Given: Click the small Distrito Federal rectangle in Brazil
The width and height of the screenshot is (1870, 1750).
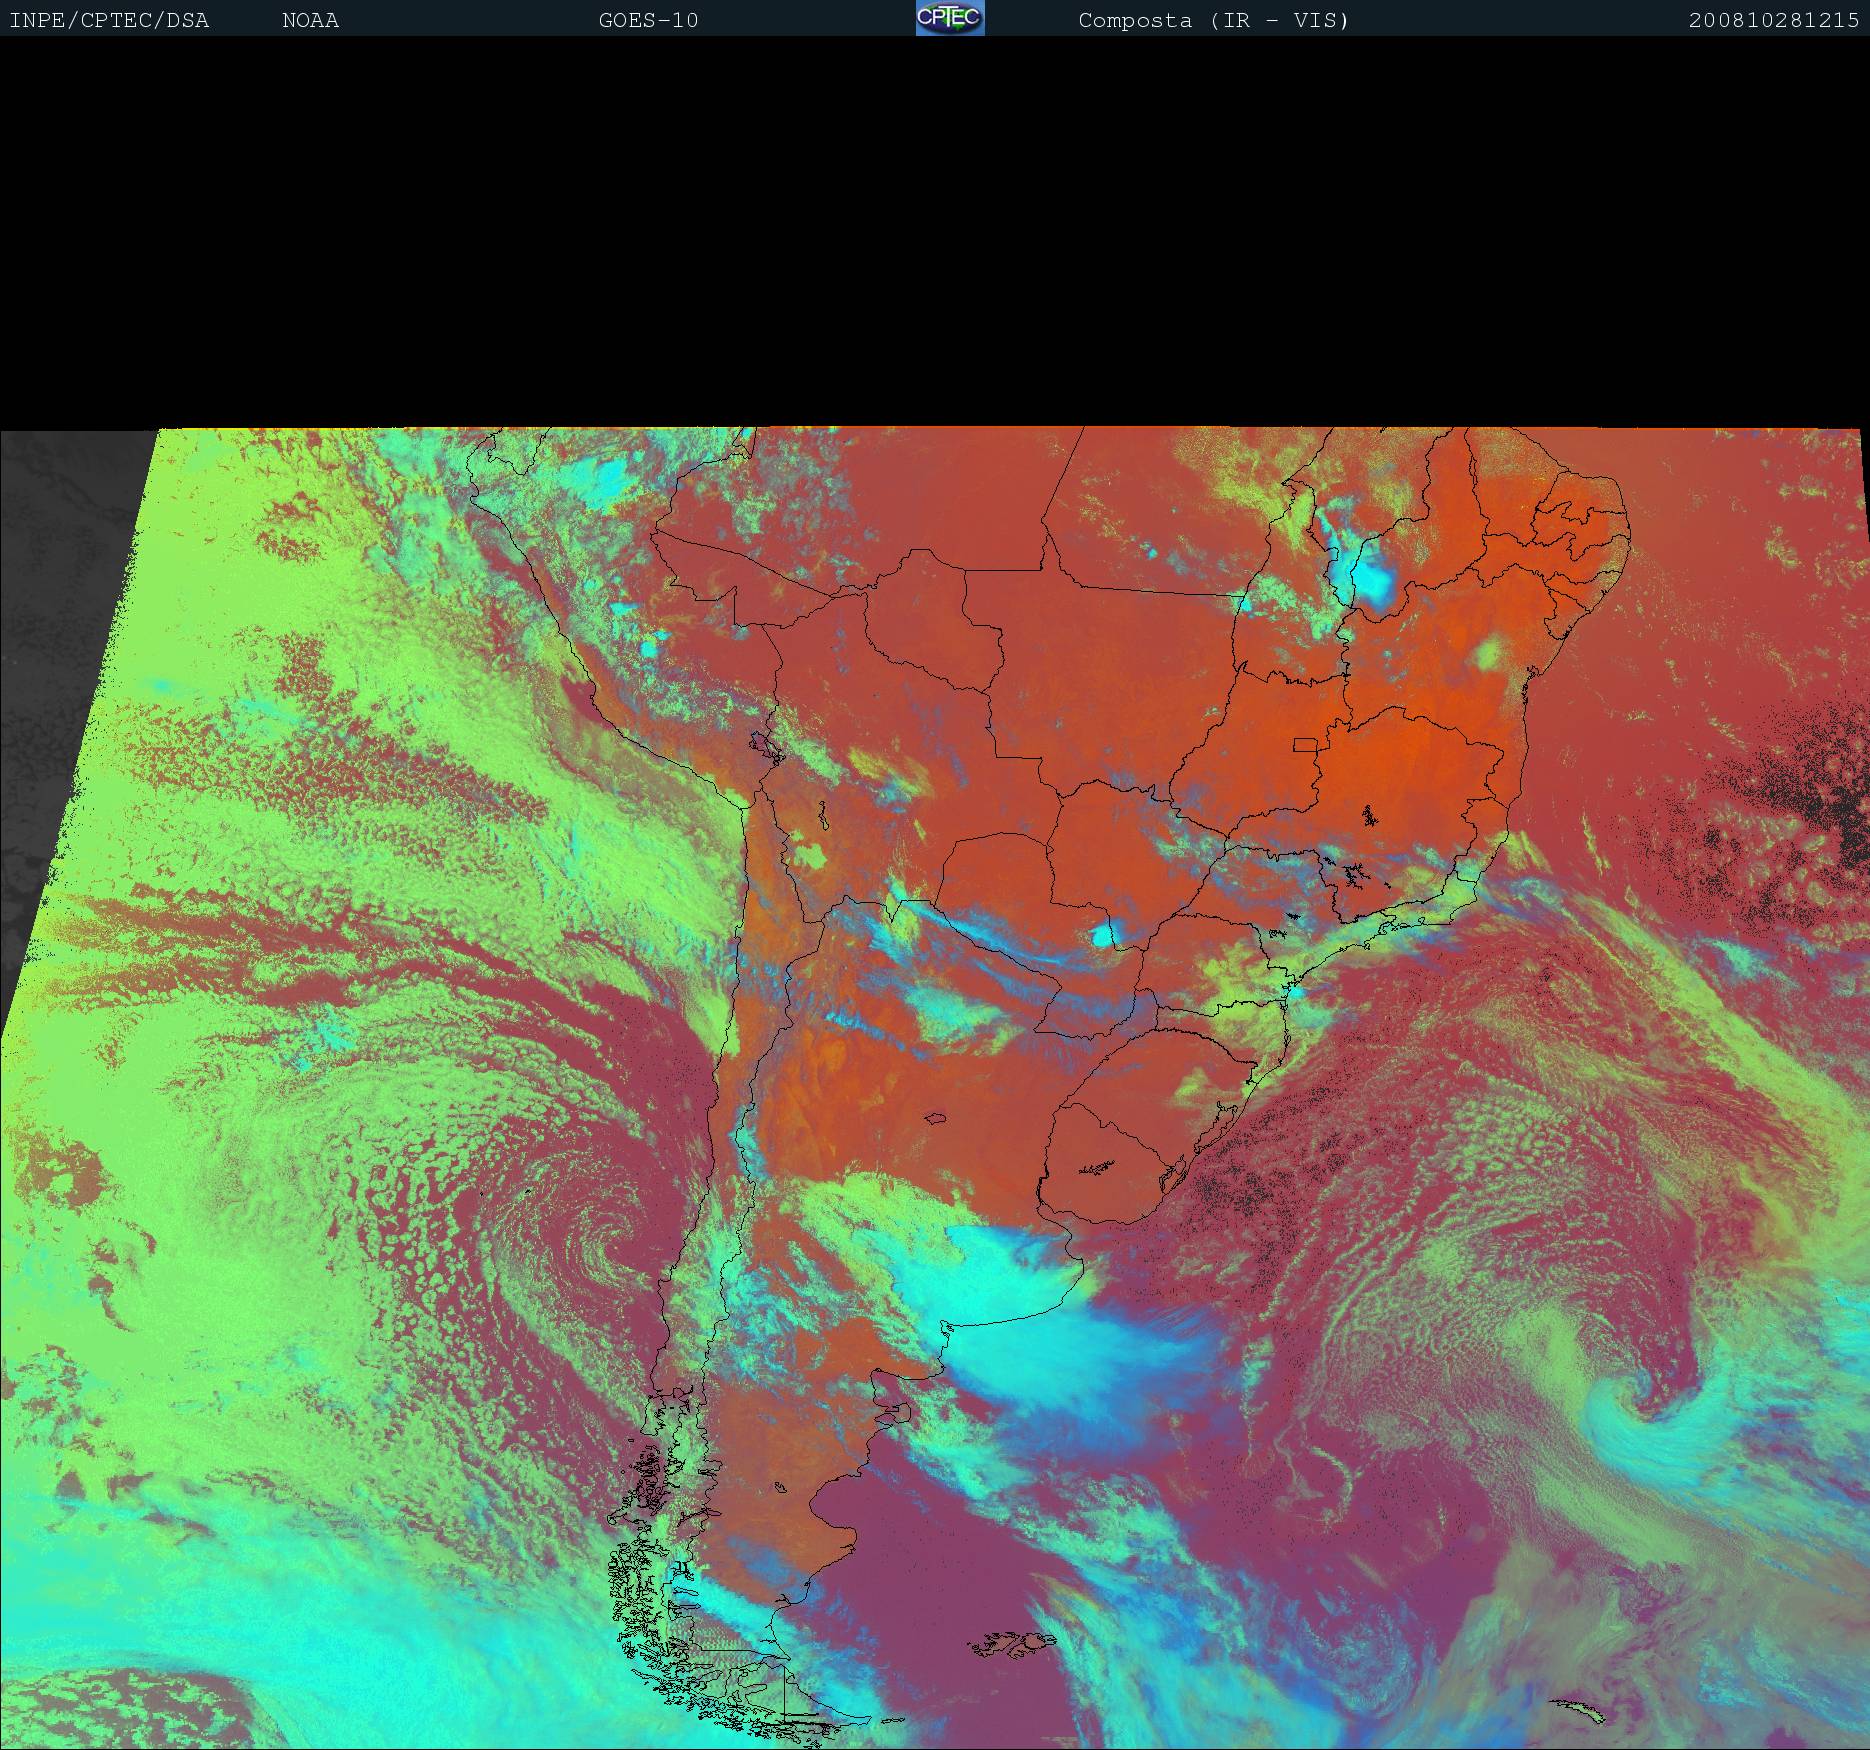Looking at the screenshot, I should point(1305,744).
